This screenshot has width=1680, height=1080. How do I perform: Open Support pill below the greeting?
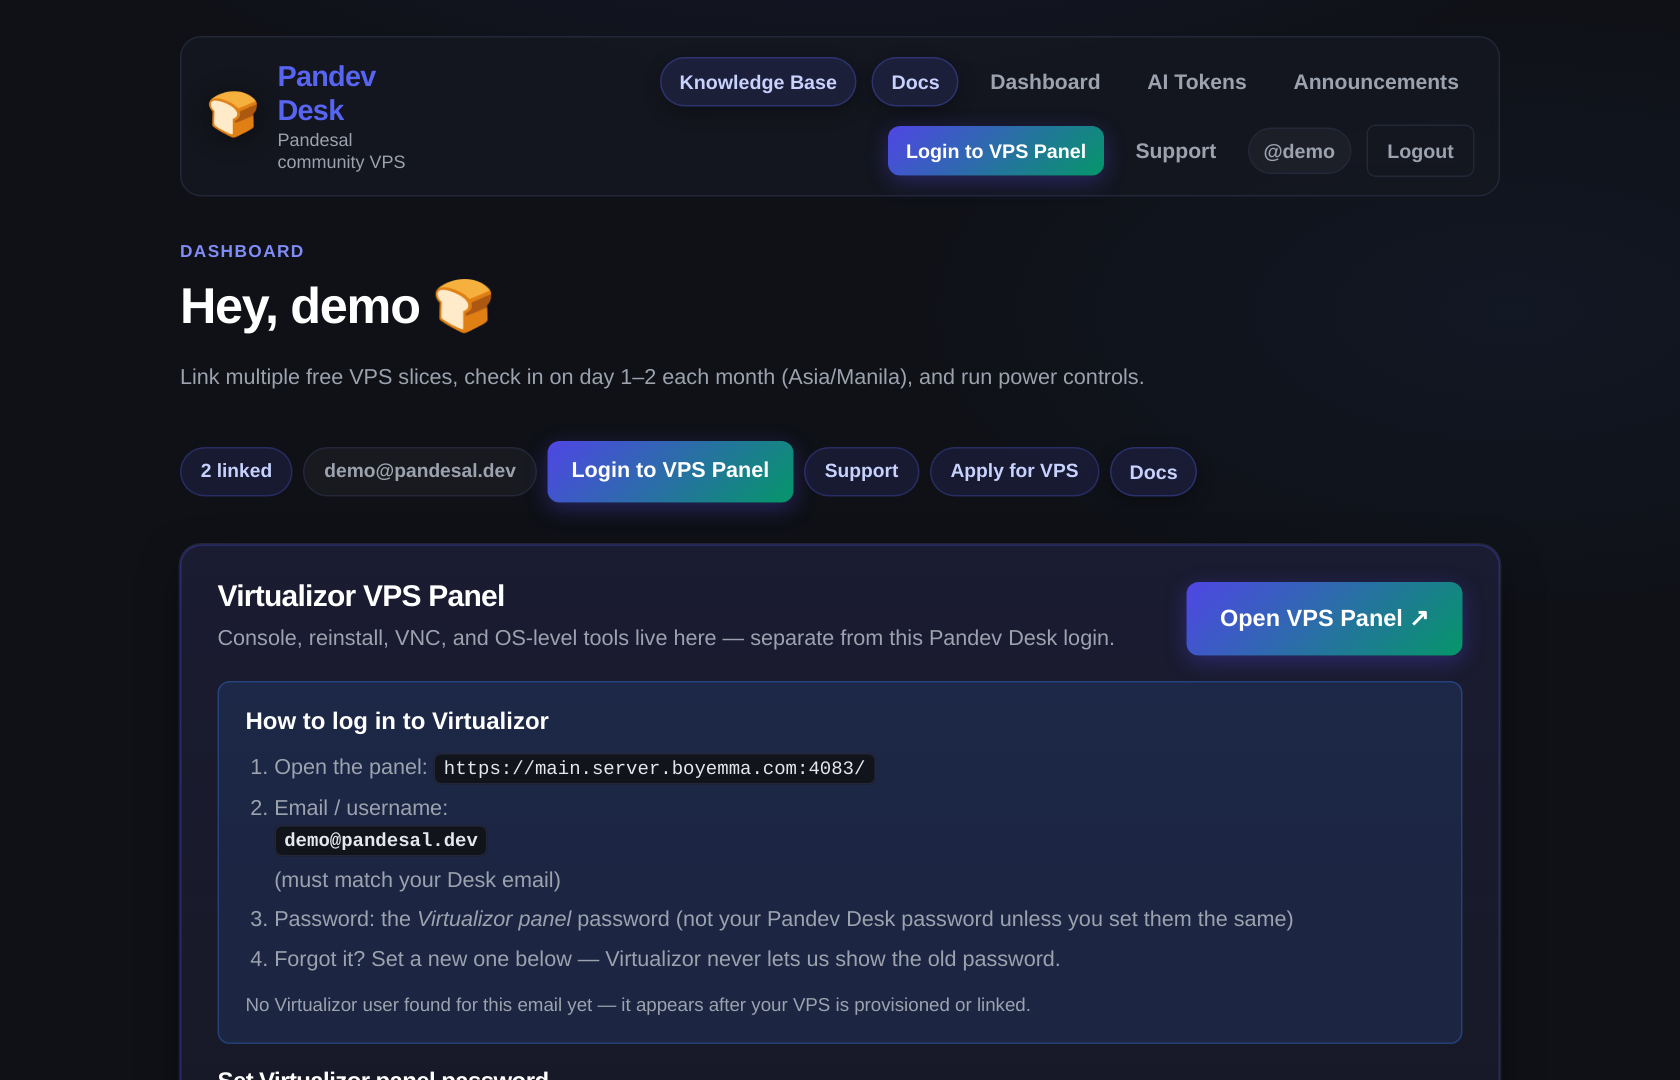861,471
